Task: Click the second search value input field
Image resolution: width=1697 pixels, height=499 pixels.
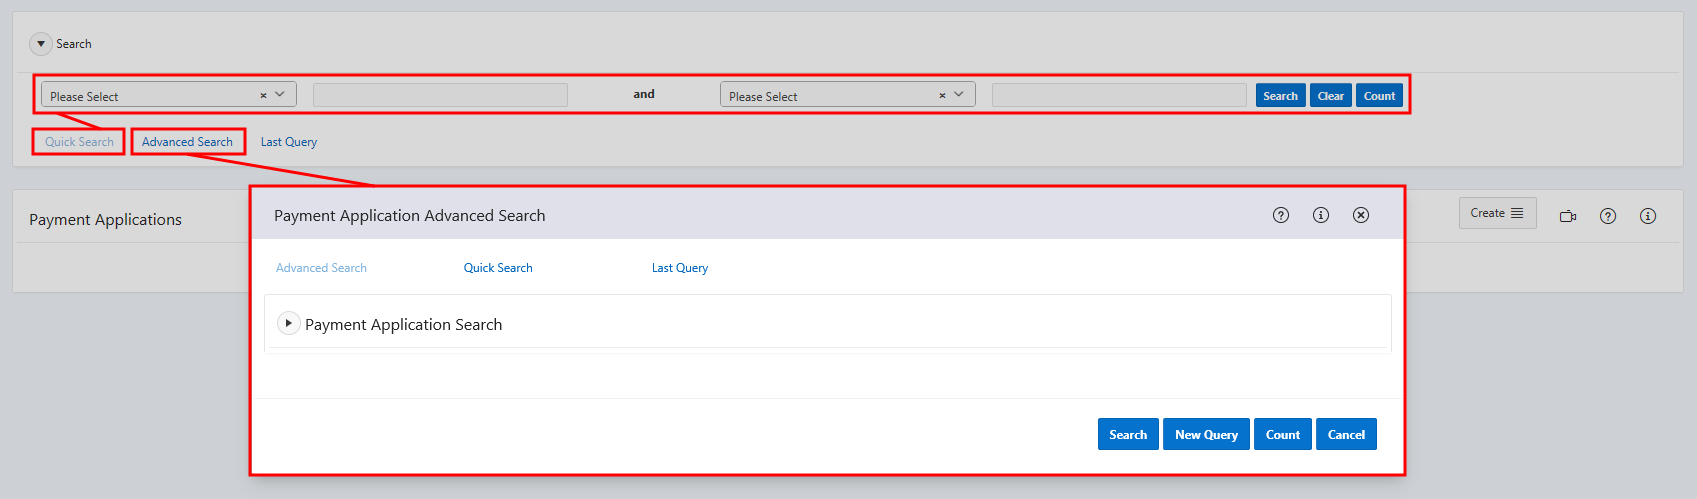Action: click(x=1119, y=95)
